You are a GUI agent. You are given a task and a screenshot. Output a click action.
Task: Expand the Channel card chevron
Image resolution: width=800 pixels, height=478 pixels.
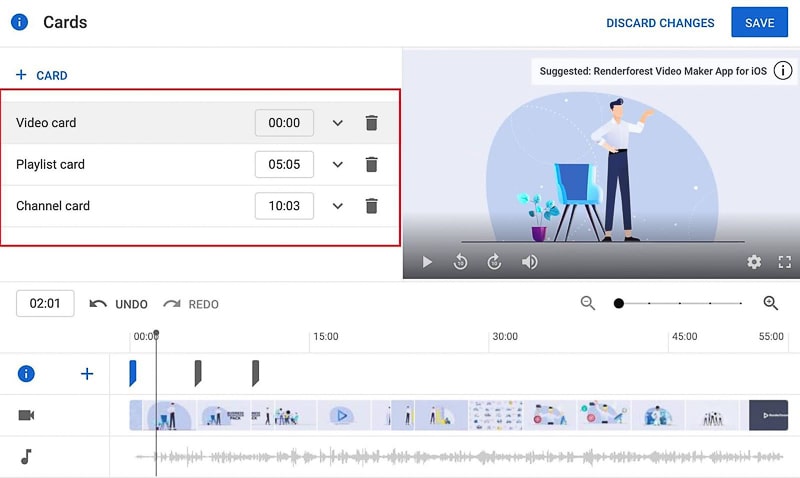point(337,206)
